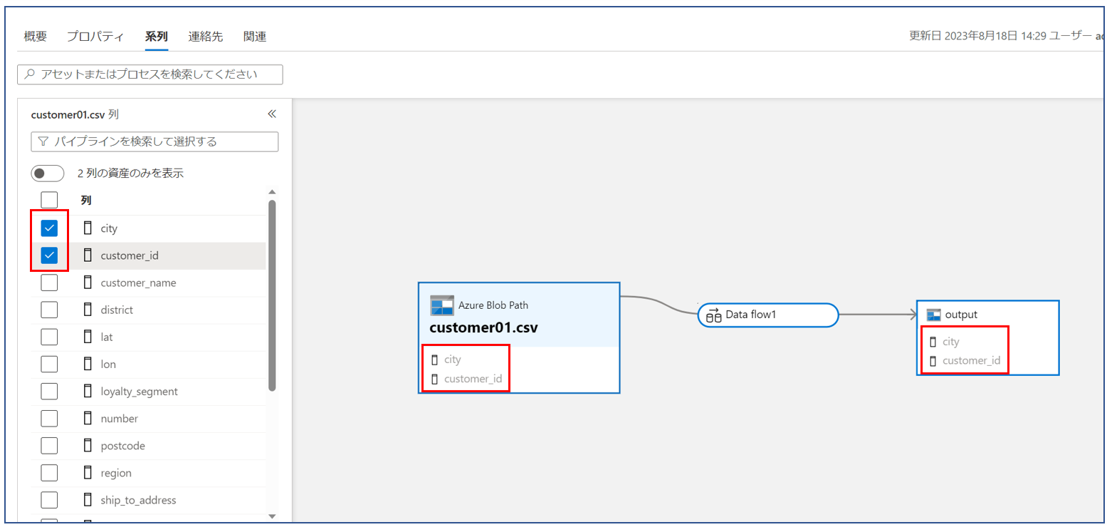Open the プロパティ tab
The width and height of the screenshot is (1107, 525).
(95, 37)
